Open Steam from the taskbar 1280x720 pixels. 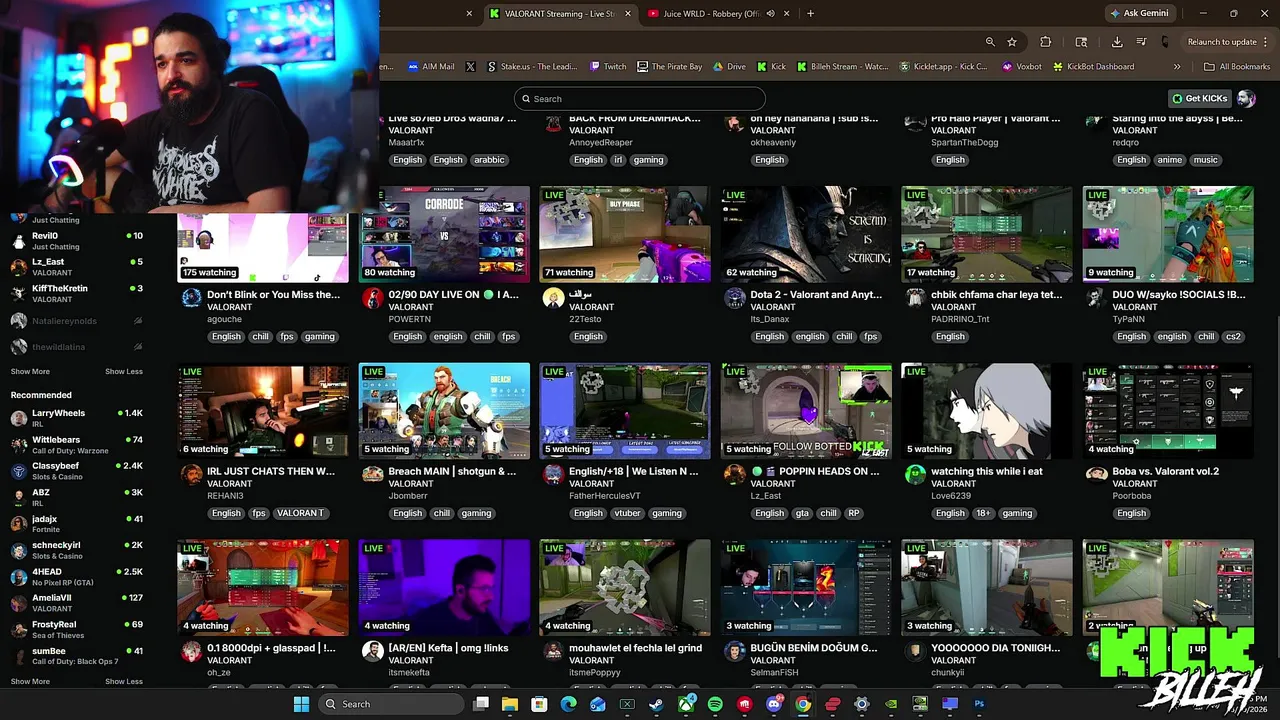point(656,704)
